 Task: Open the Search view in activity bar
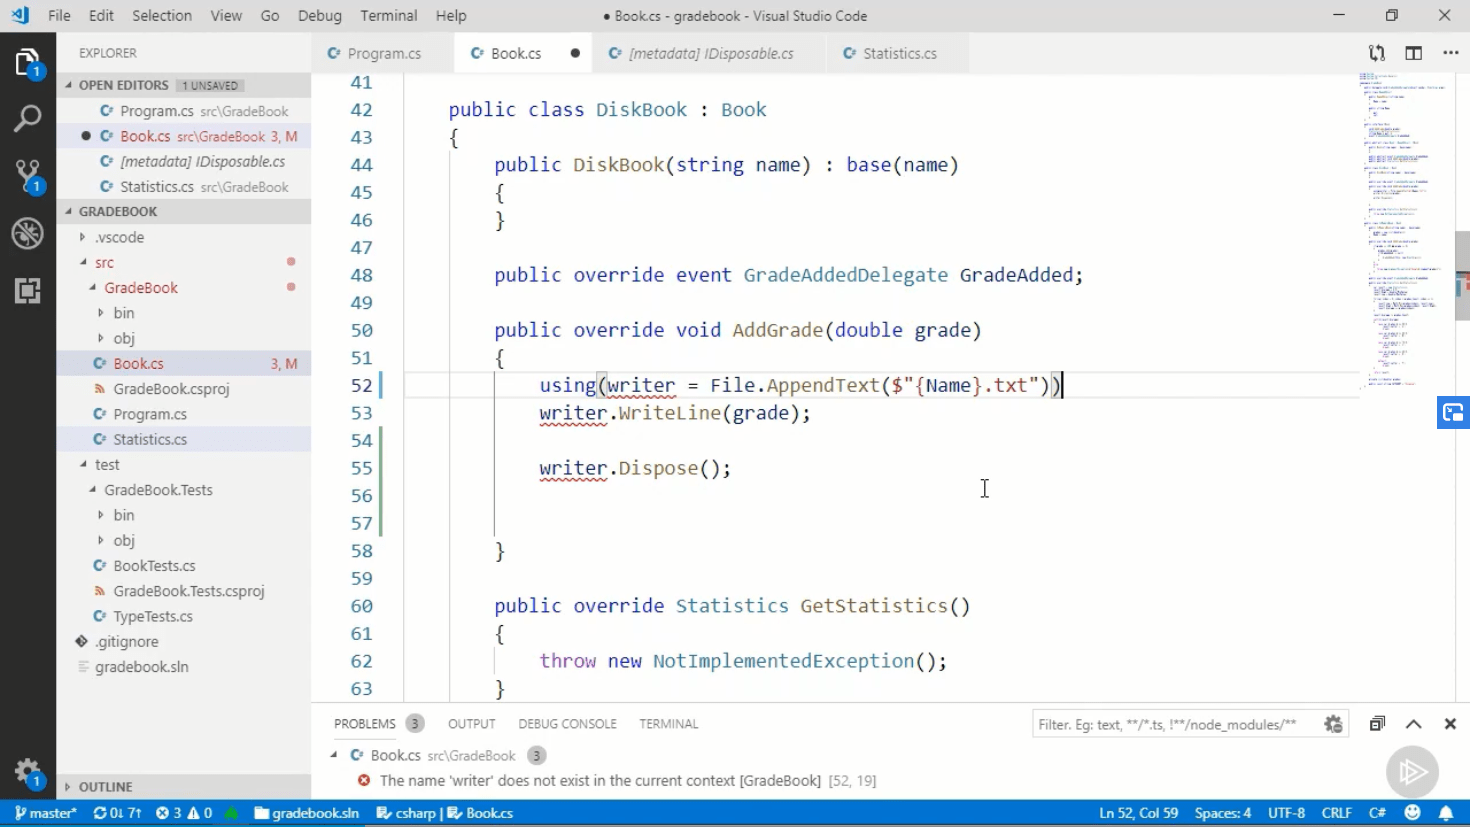click(28, 119)
